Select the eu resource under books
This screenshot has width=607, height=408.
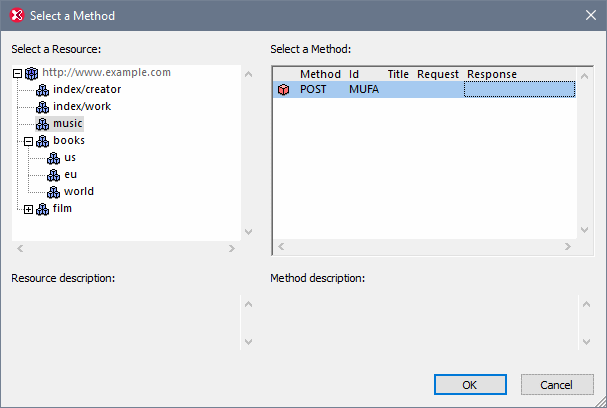click(70, 175)
